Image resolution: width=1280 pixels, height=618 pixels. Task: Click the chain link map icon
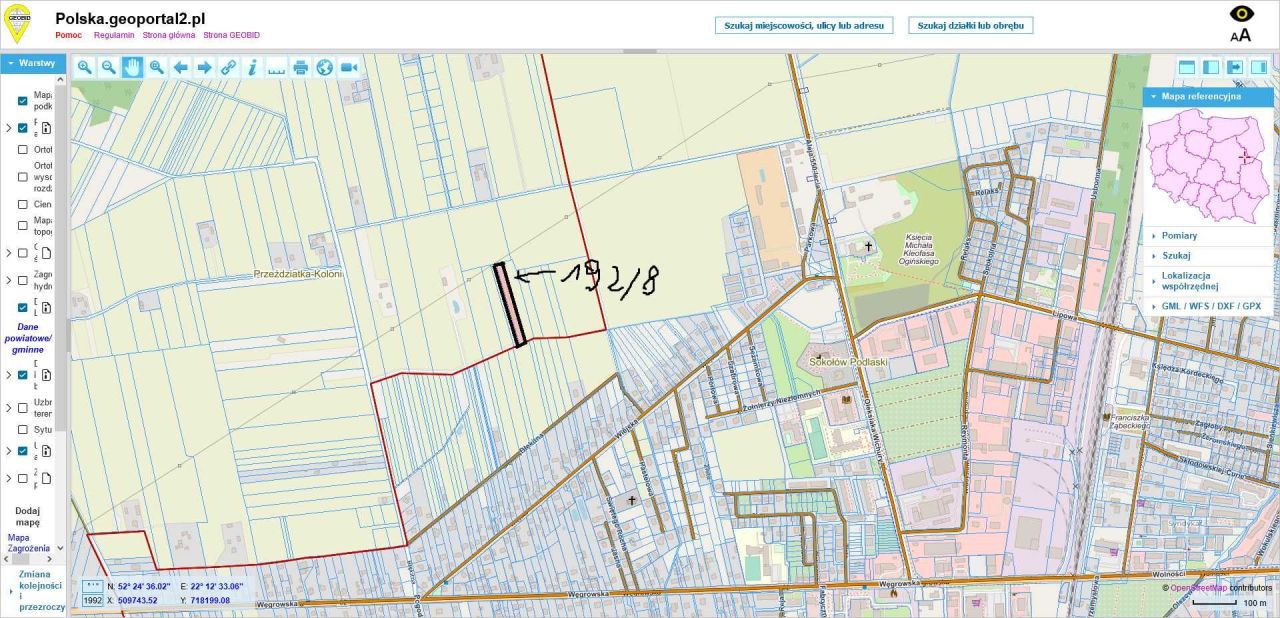click(229, 67)
